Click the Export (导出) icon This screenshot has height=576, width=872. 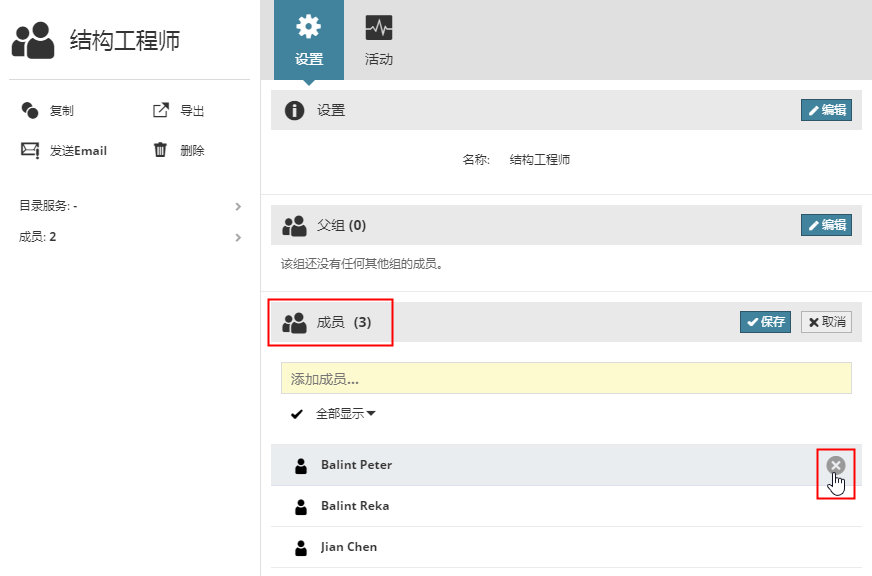[x=160, y=111]
